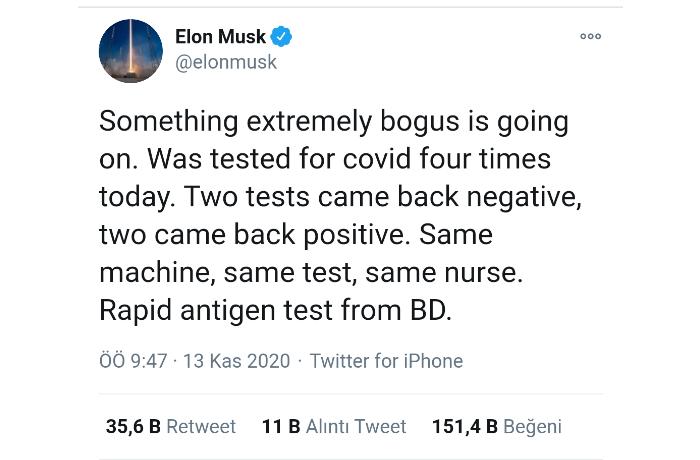700x460 pixels.
Task: View the 11 B Alıntı Tweet list
Action: (x=334, y=427)
